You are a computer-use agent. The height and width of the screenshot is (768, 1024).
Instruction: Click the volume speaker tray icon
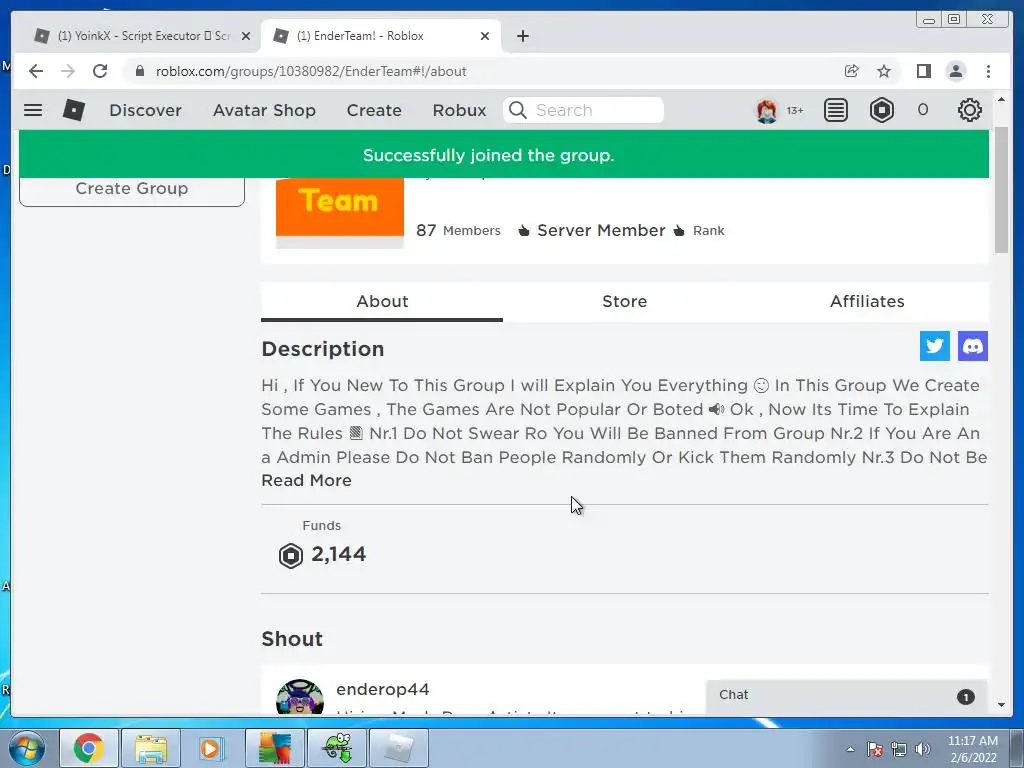pos(922,749)
